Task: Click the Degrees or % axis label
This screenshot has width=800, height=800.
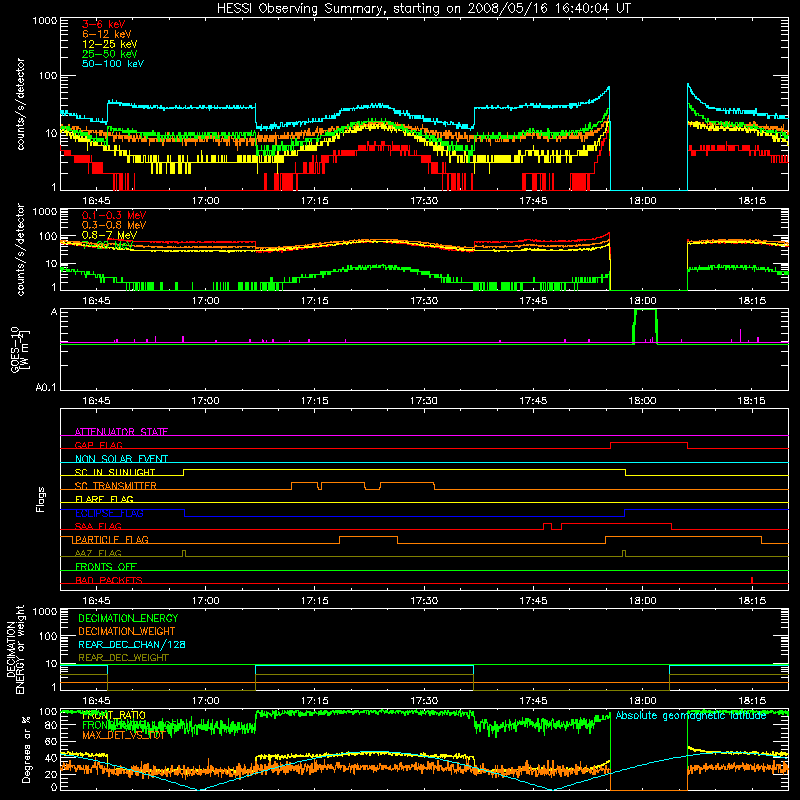Action: coord(26,749)
